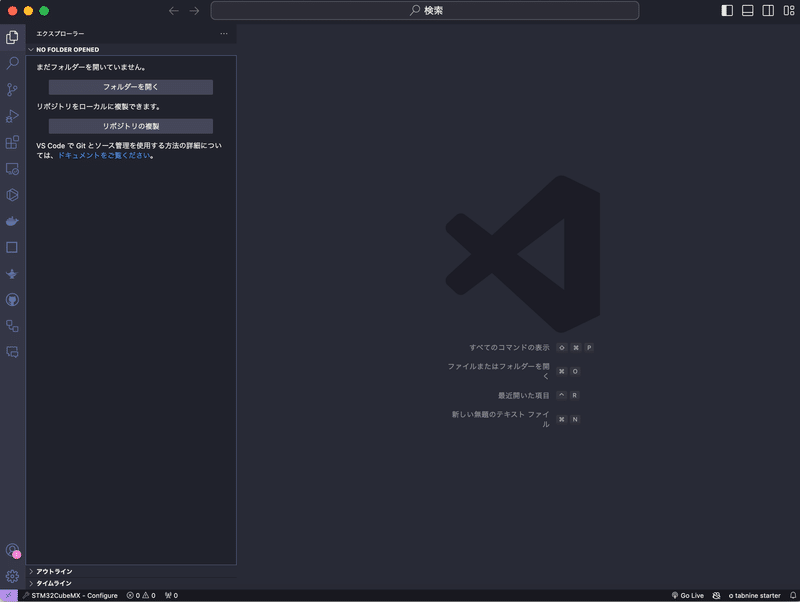Open the Run and Debug view
Image resolution: width=800 pixels, height=602 pixels.
point(12,116)
